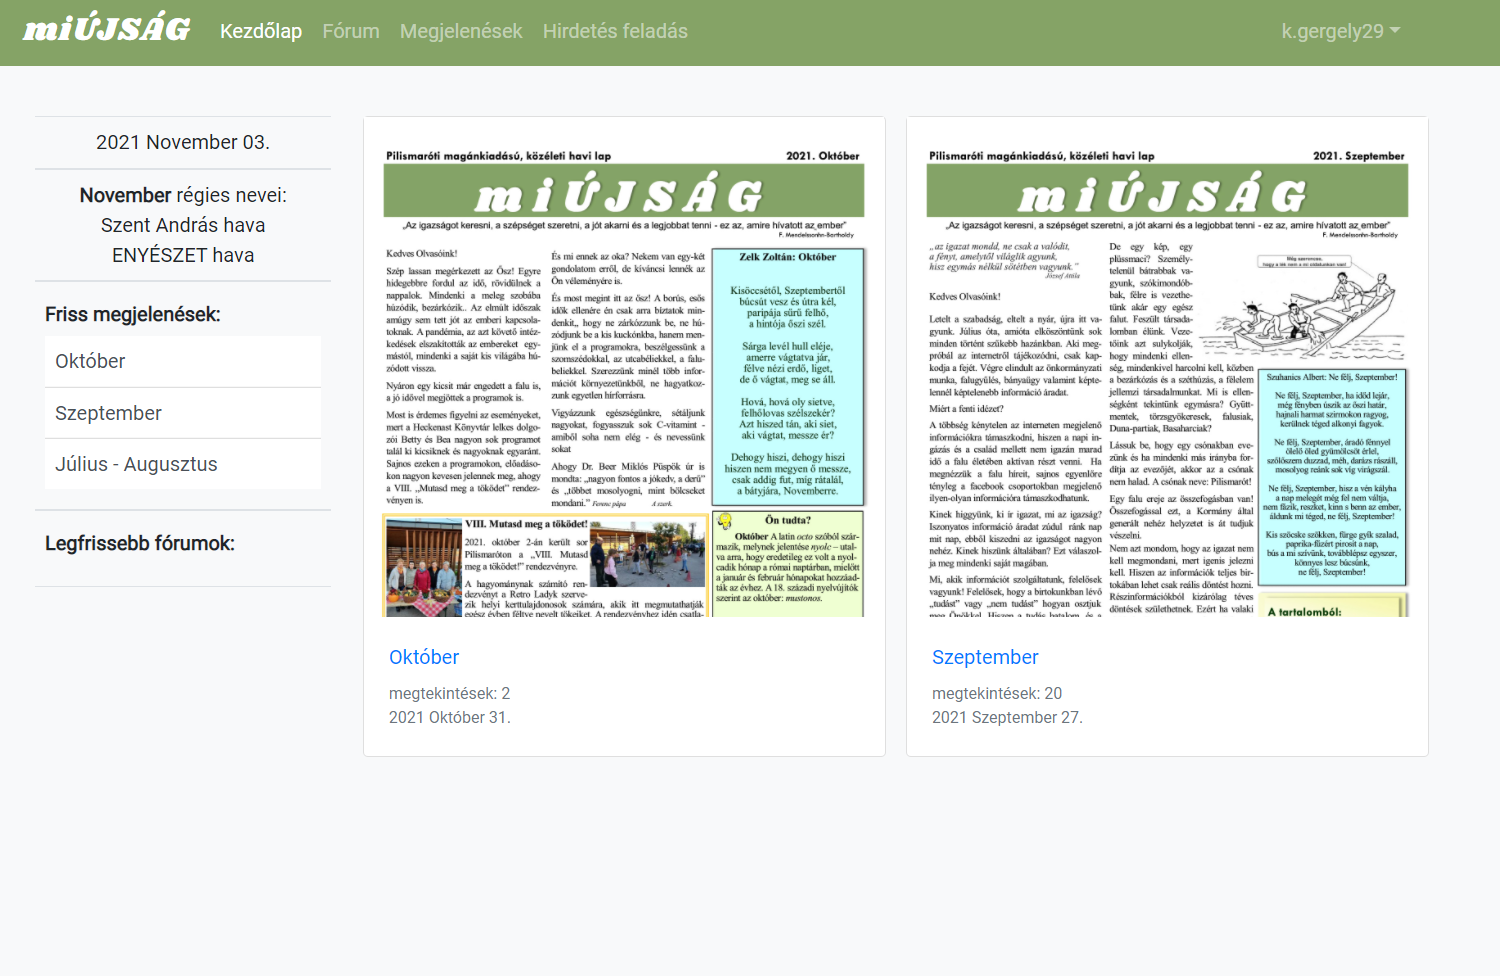This screenshot has height=976, width=1500.
Task: Open the Kezdőlap nav item
Action: tap(261, 31)
